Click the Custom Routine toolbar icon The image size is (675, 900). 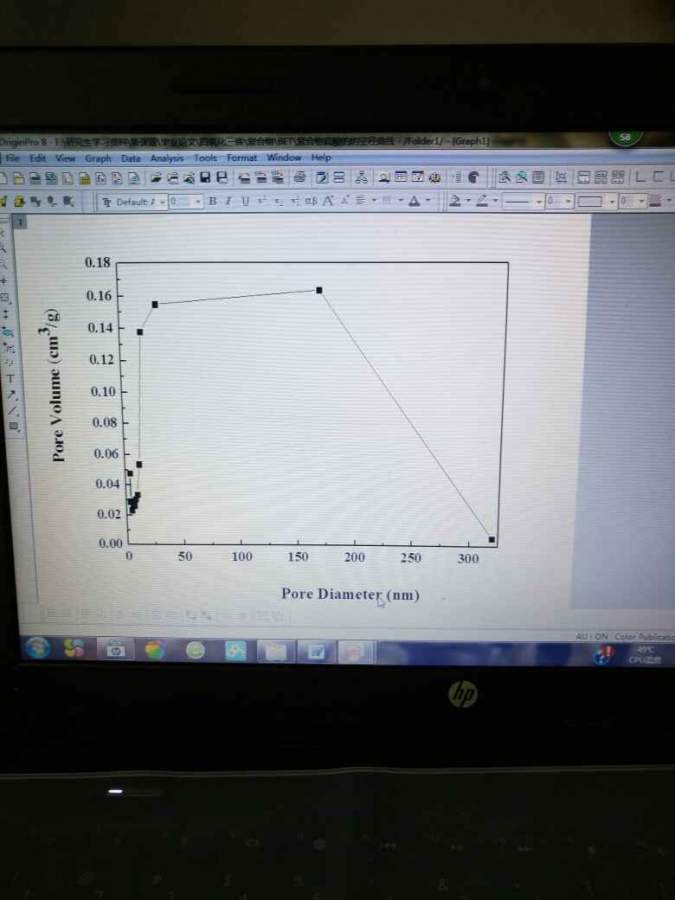click(x=361, y=178)
